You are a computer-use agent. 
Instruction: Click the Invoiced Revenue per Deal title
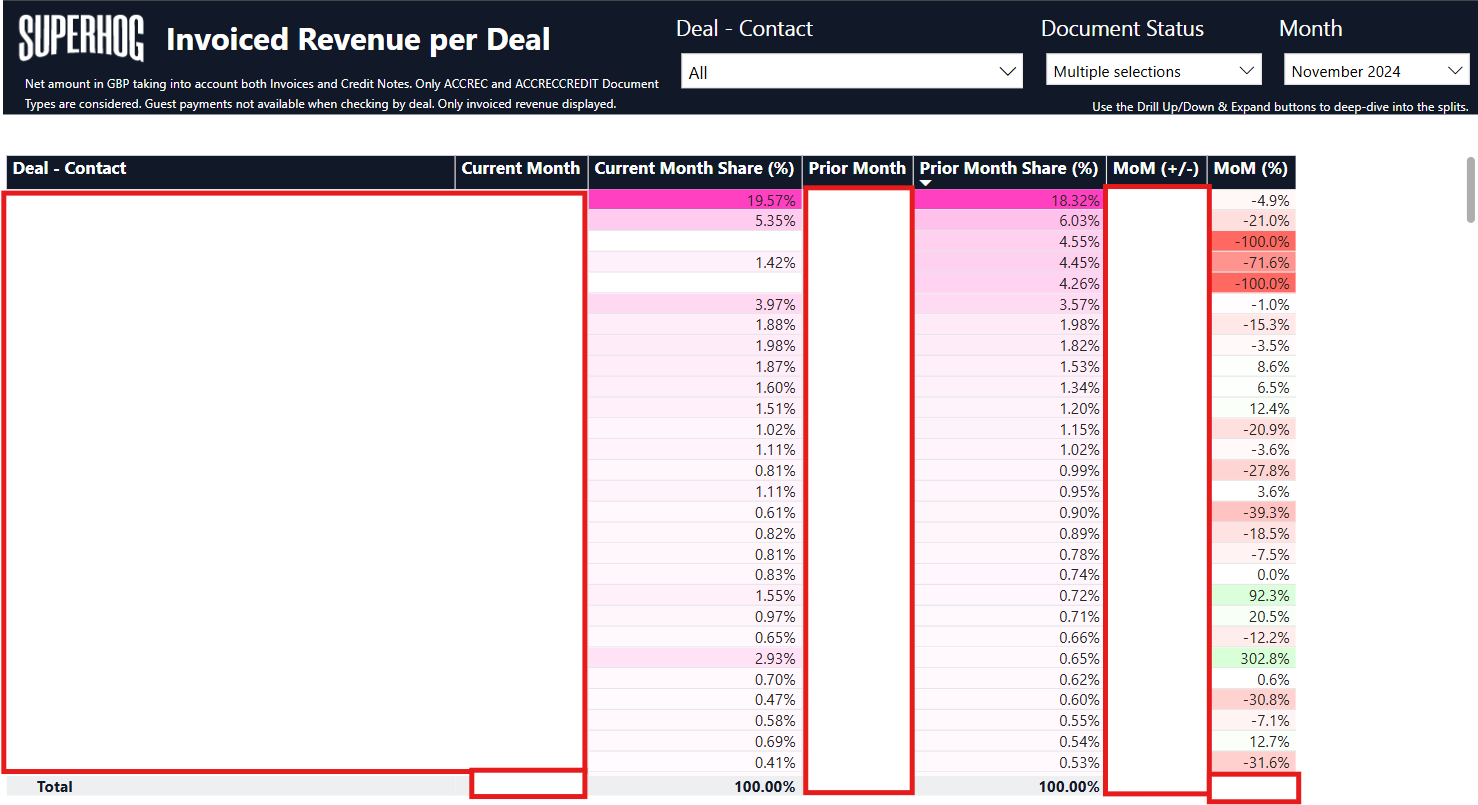(x=358, y=40)
